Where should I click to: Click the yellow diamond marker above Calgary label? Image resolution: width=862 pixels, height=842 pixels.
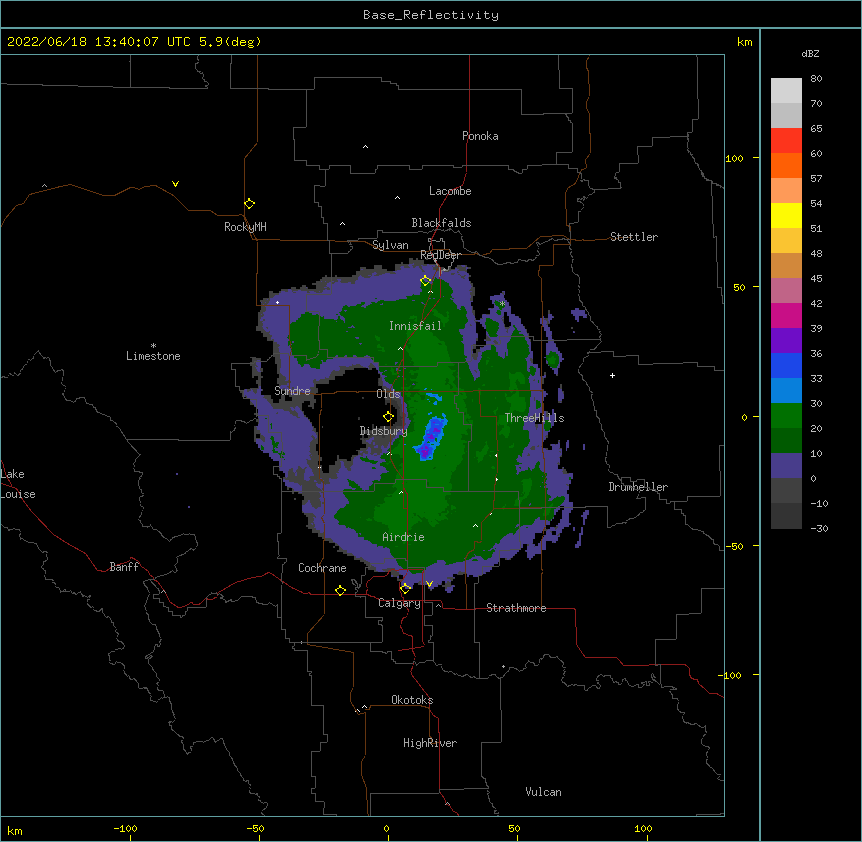click(x=405, y=589)
